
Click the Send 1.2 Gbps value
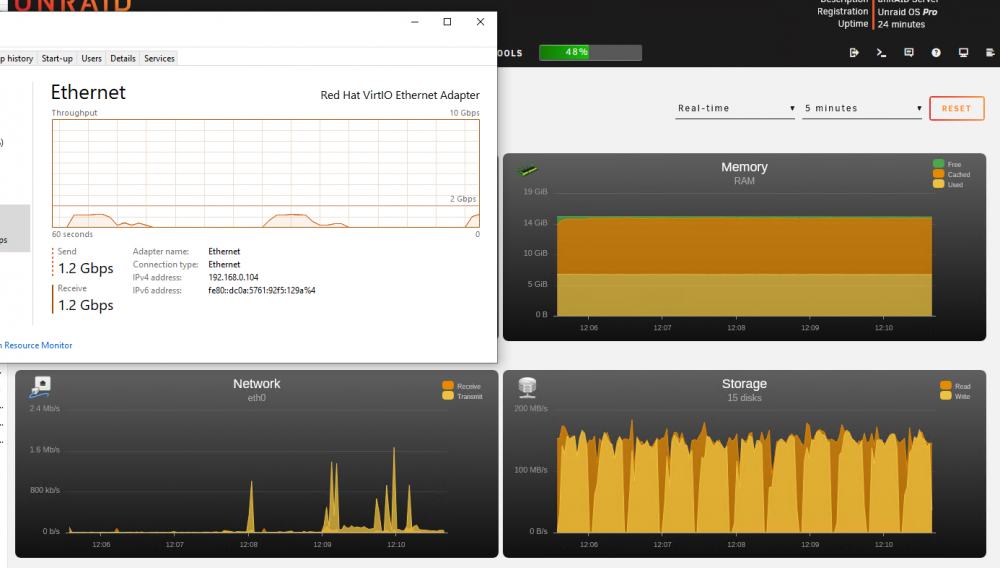coord(85,268)
